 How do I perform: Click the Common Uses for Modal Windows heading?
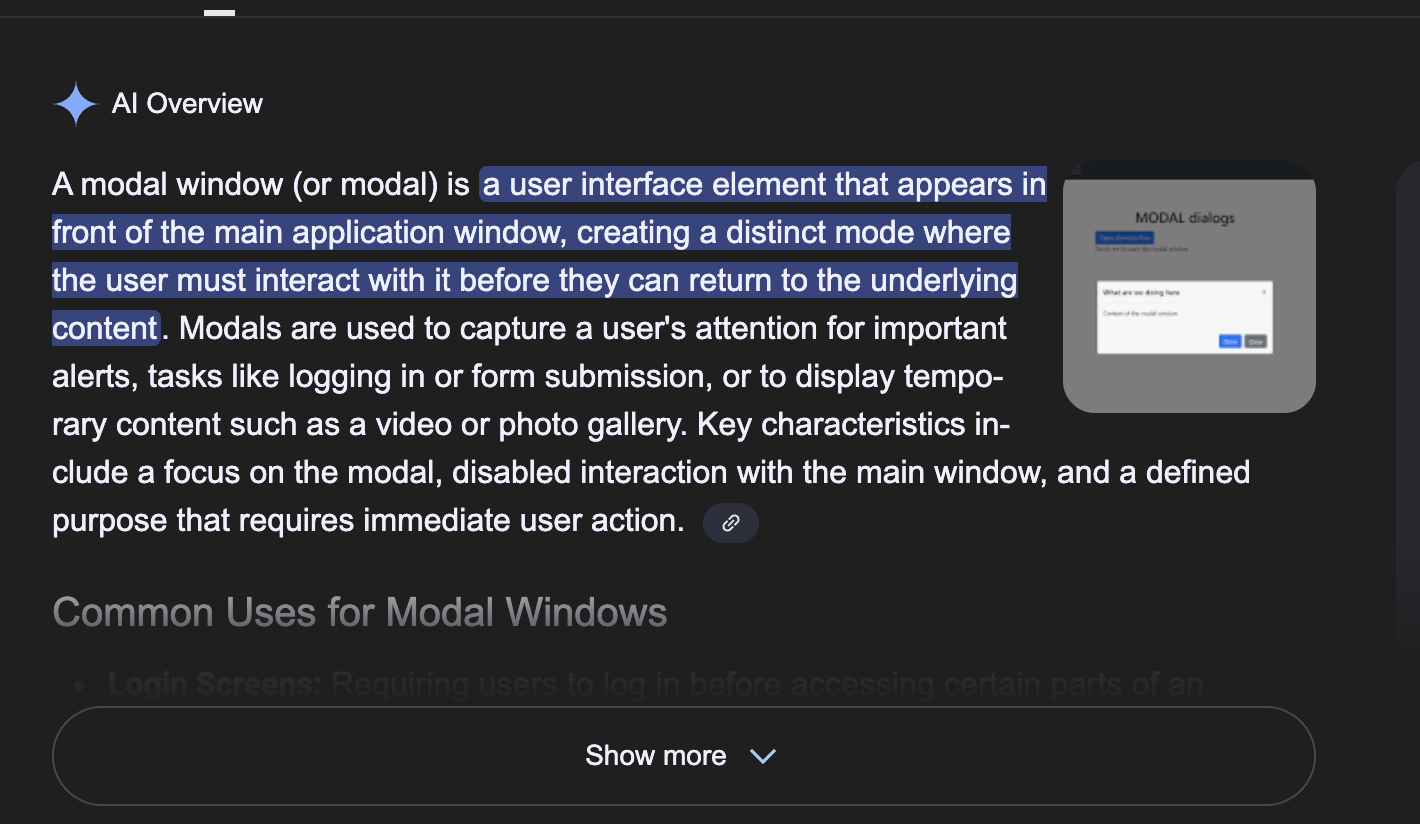(359, 612)
